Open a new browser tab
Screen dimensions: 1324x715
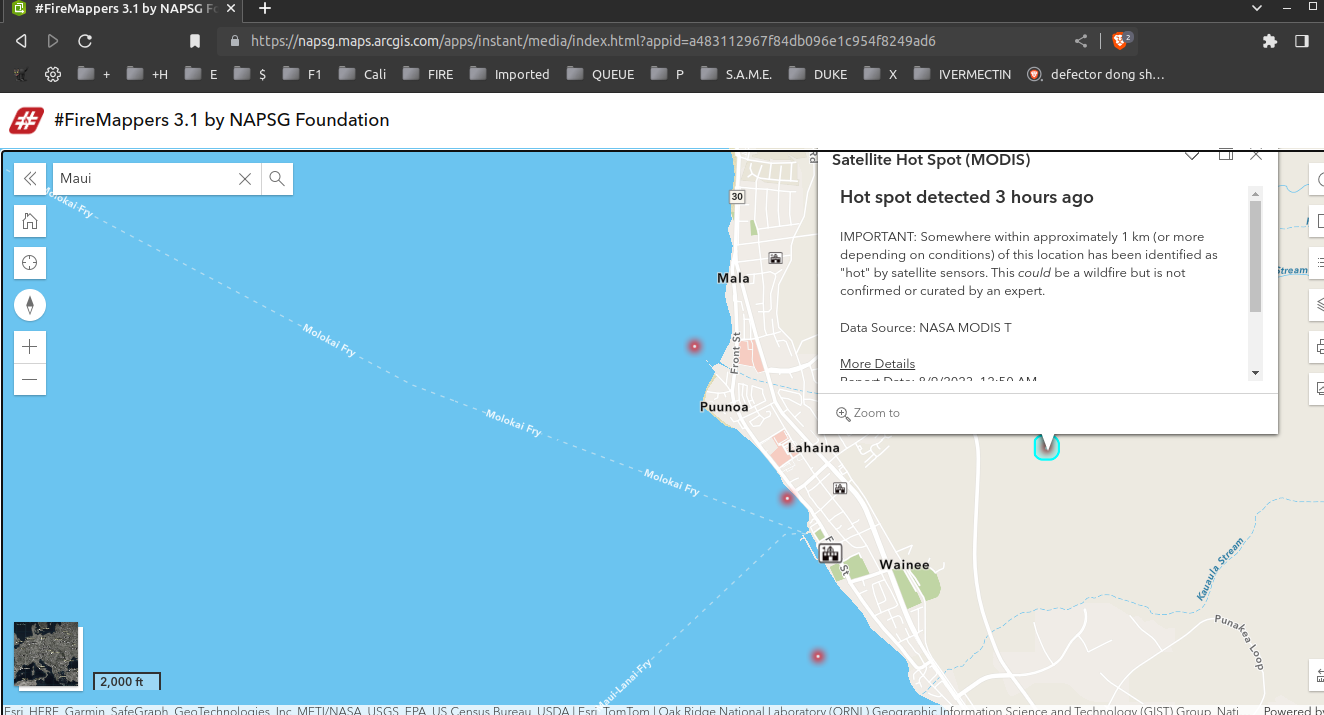pyautogui.click(x=265, y=8)
